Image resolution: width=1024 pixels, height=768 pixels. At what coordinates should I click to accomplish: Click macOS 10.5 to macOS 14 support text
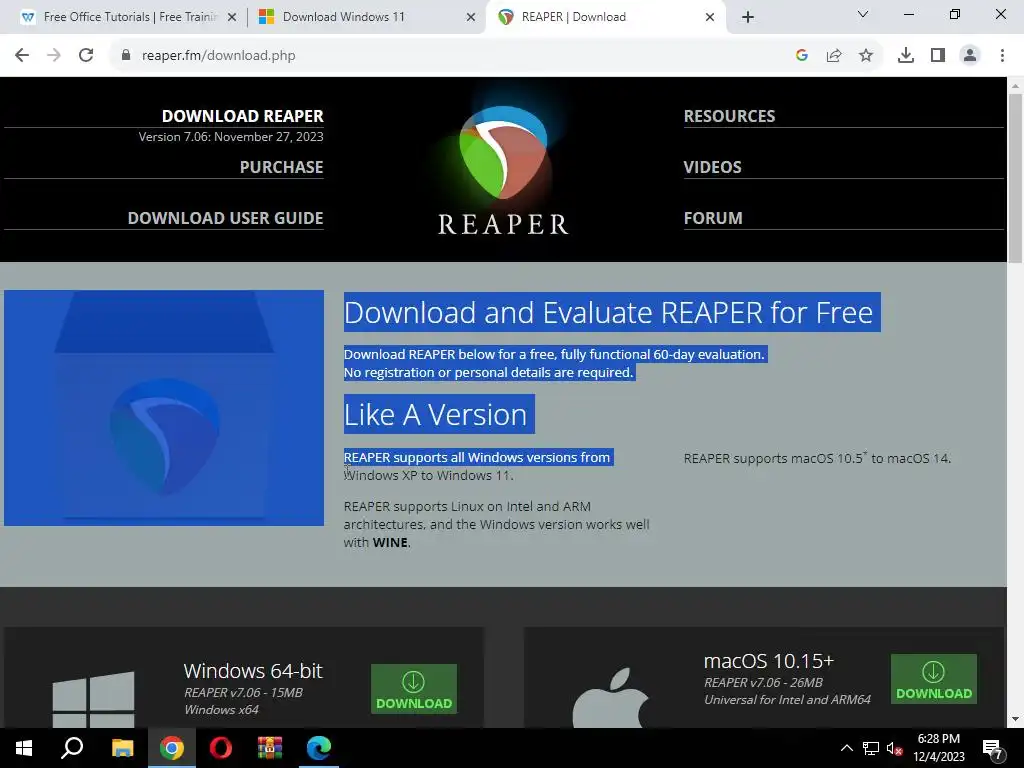(x=818, y=458)
